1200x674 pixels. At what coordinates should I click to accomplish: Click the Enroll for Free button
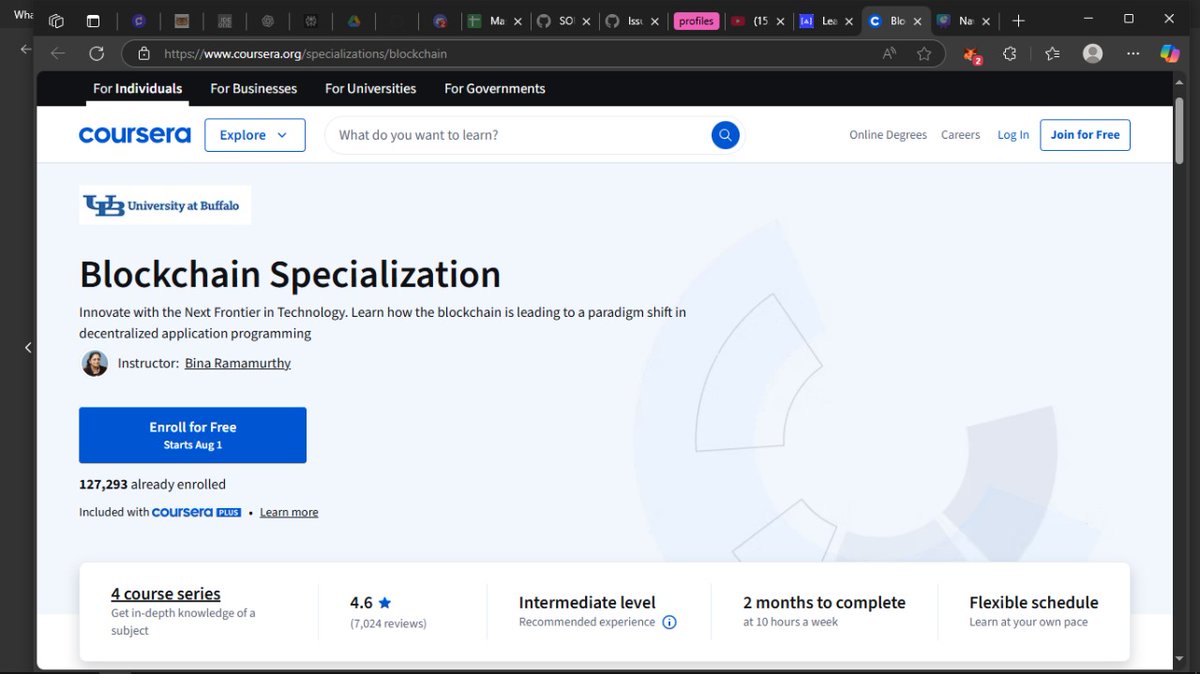(193, 435)
